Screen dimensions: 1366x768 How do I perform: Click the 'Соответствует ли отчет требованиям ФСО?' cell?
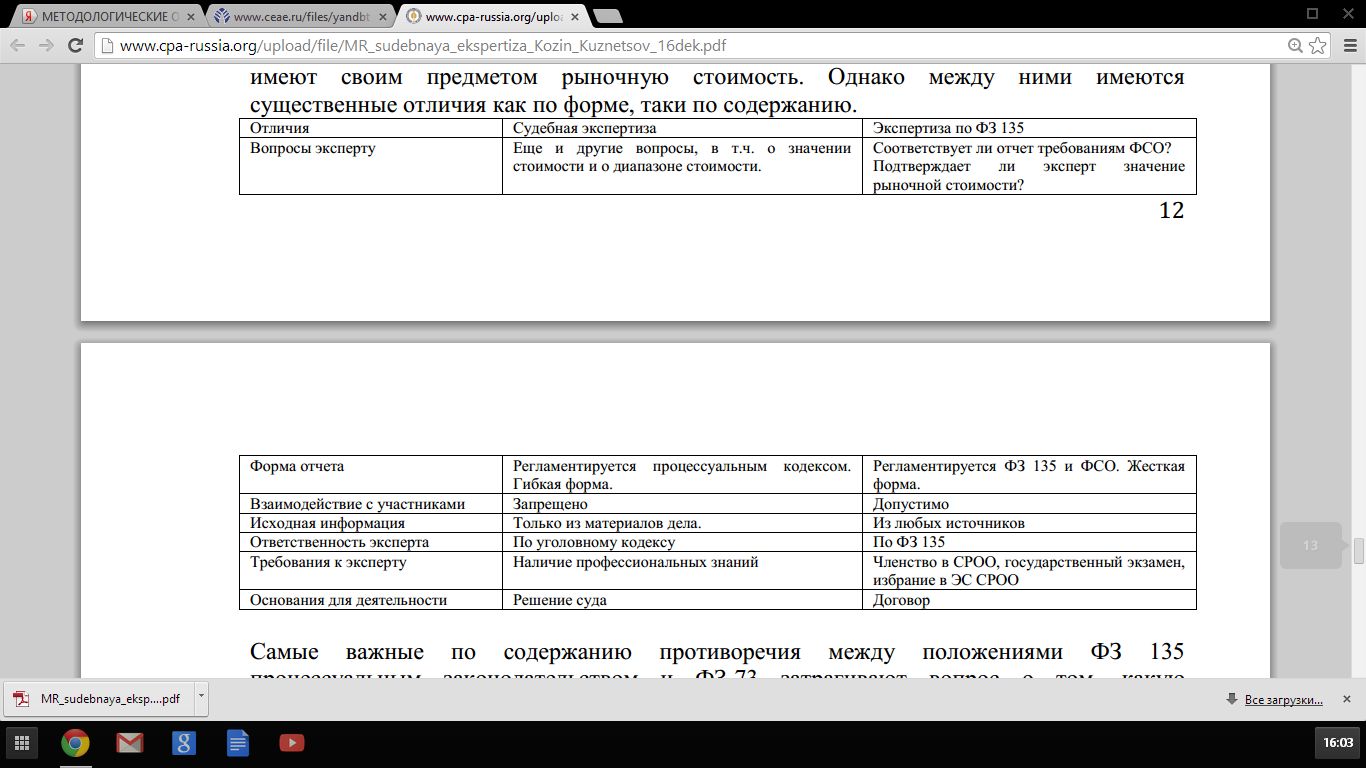click(1029, 166)
